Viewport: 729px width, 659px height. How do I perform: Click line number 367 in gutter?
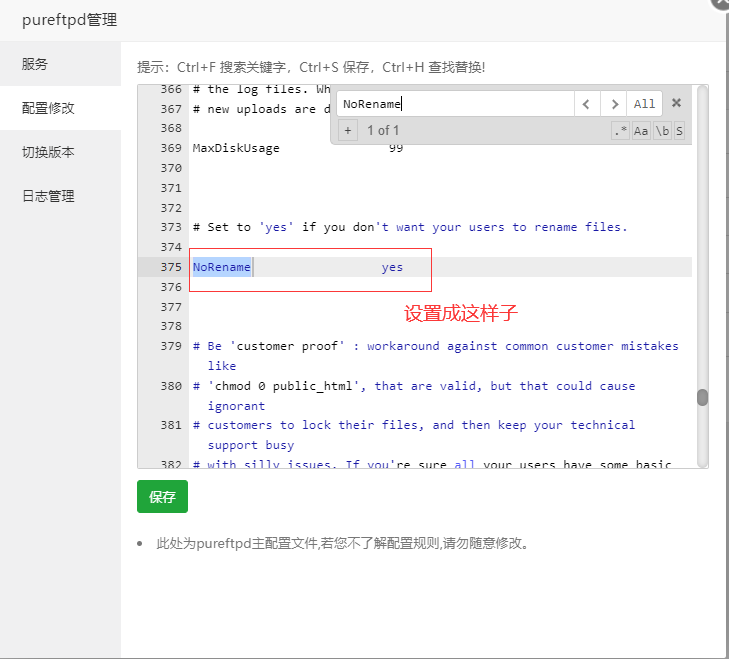point(171,109)
